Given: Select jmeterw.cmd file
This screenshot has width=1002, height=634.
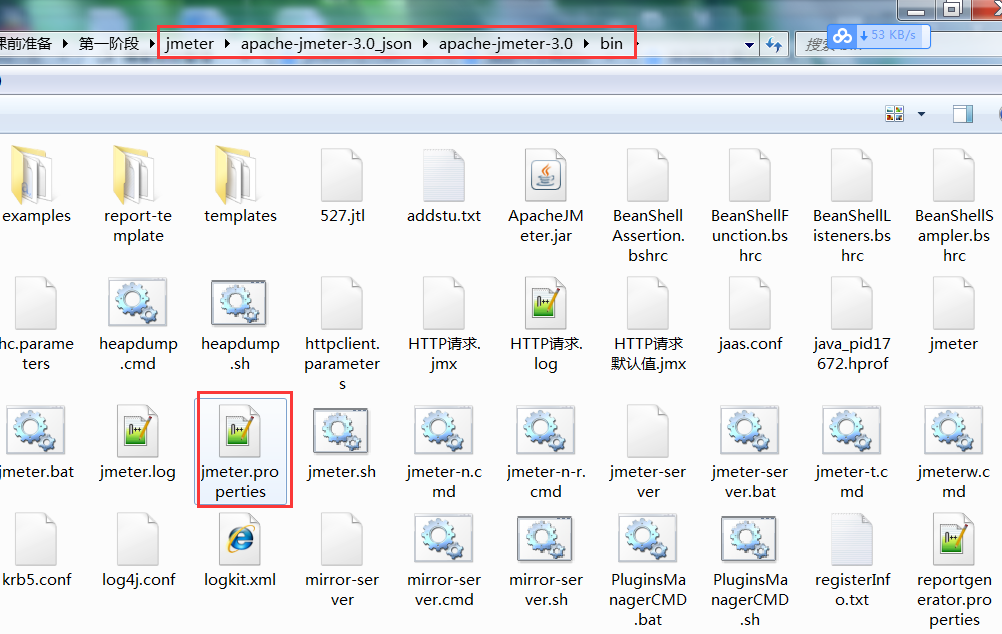Looking at the screenshot, I should [953, 452].
